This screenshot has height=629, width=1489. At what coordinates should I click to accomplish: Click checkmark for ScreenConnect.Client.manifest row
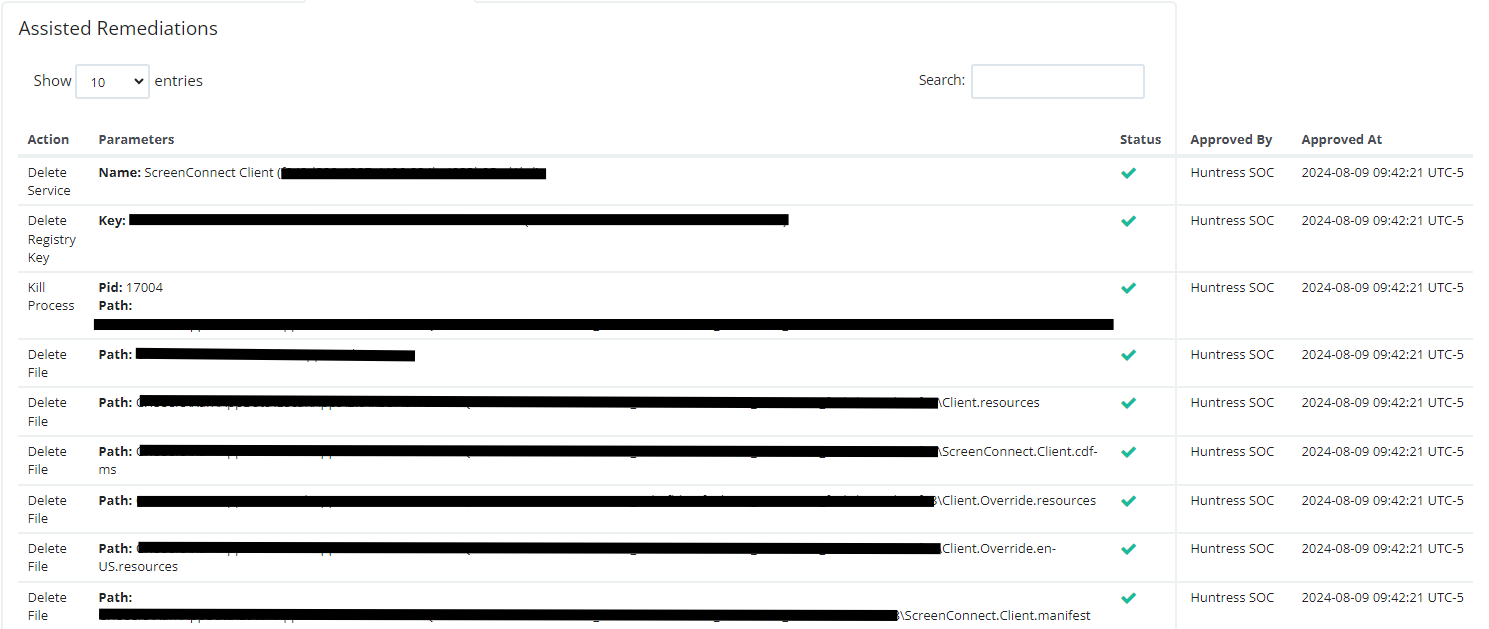1128,598
